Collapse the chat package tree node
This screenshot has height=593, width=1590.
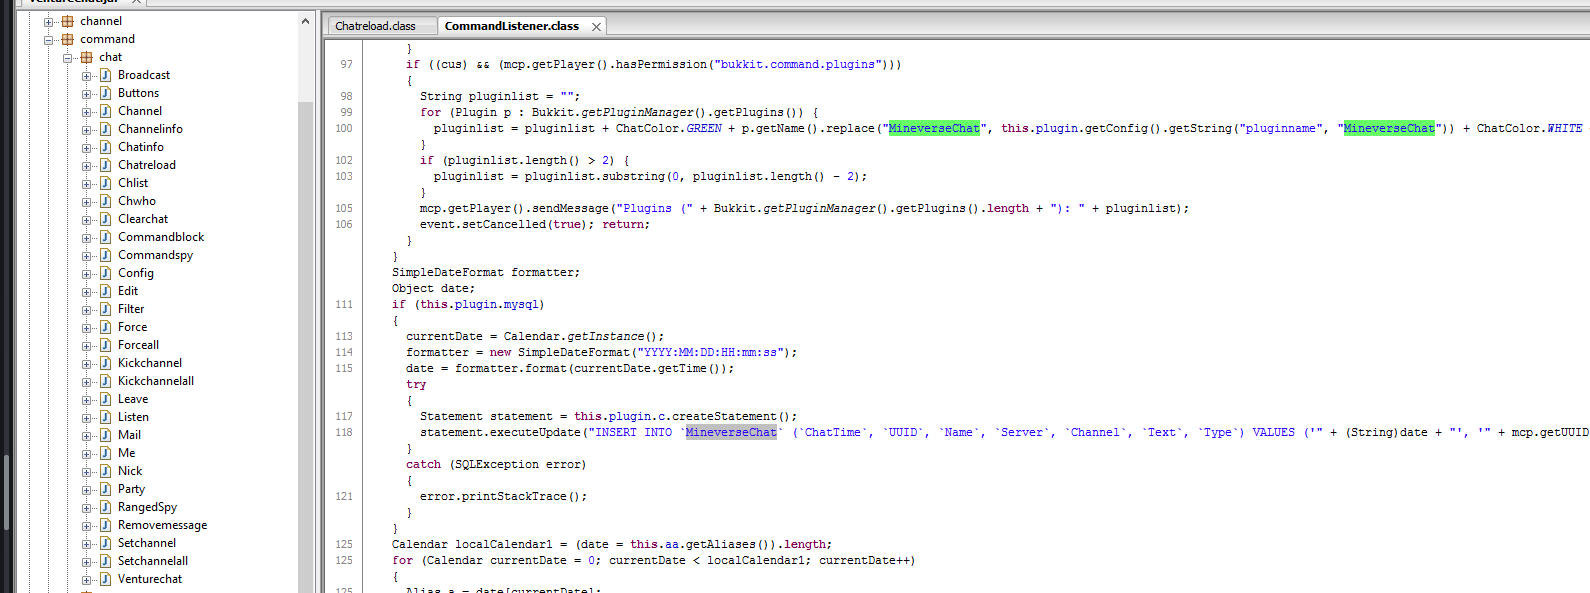[x=68, y=58]
